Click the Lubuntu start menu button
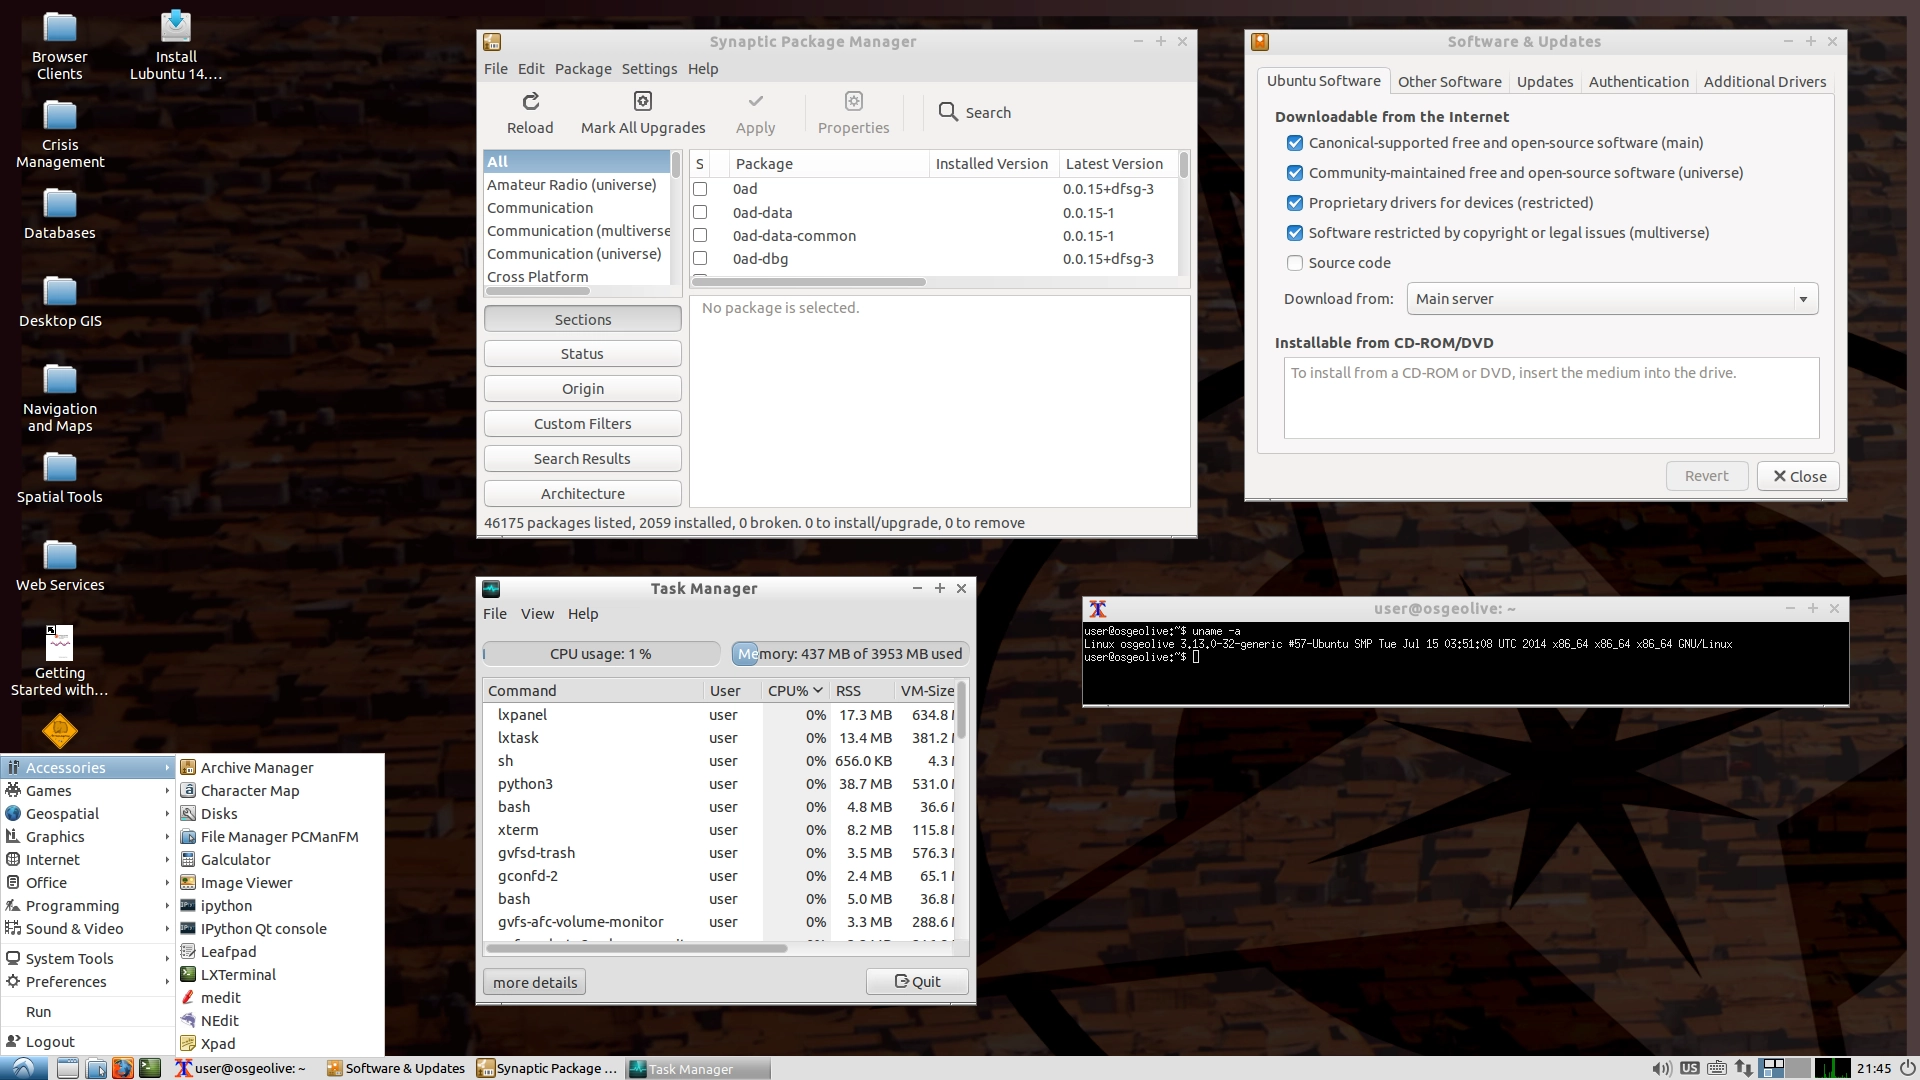This screenshot has height=1080, width=1920. 23,1068
